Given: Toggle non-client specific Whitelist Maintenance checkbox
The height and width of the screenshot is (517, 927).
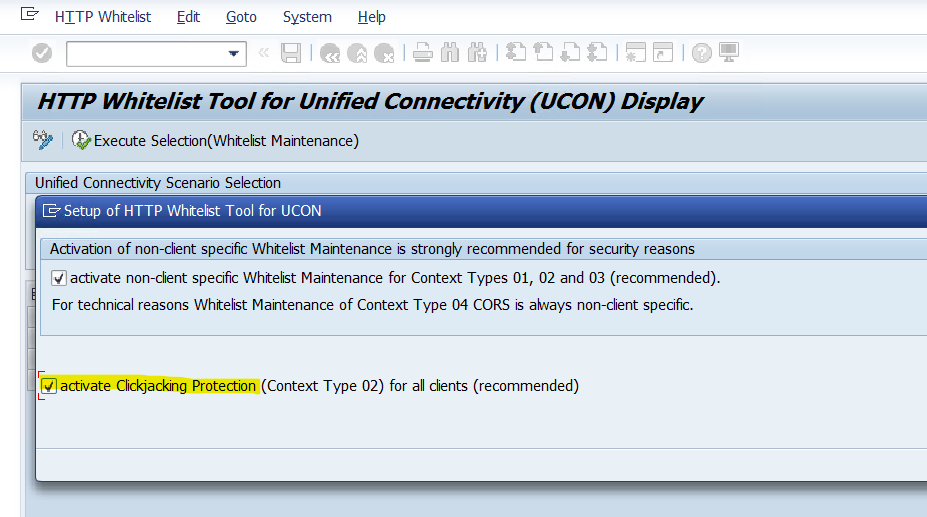Looking at the screenshot, I should point(59,278).
